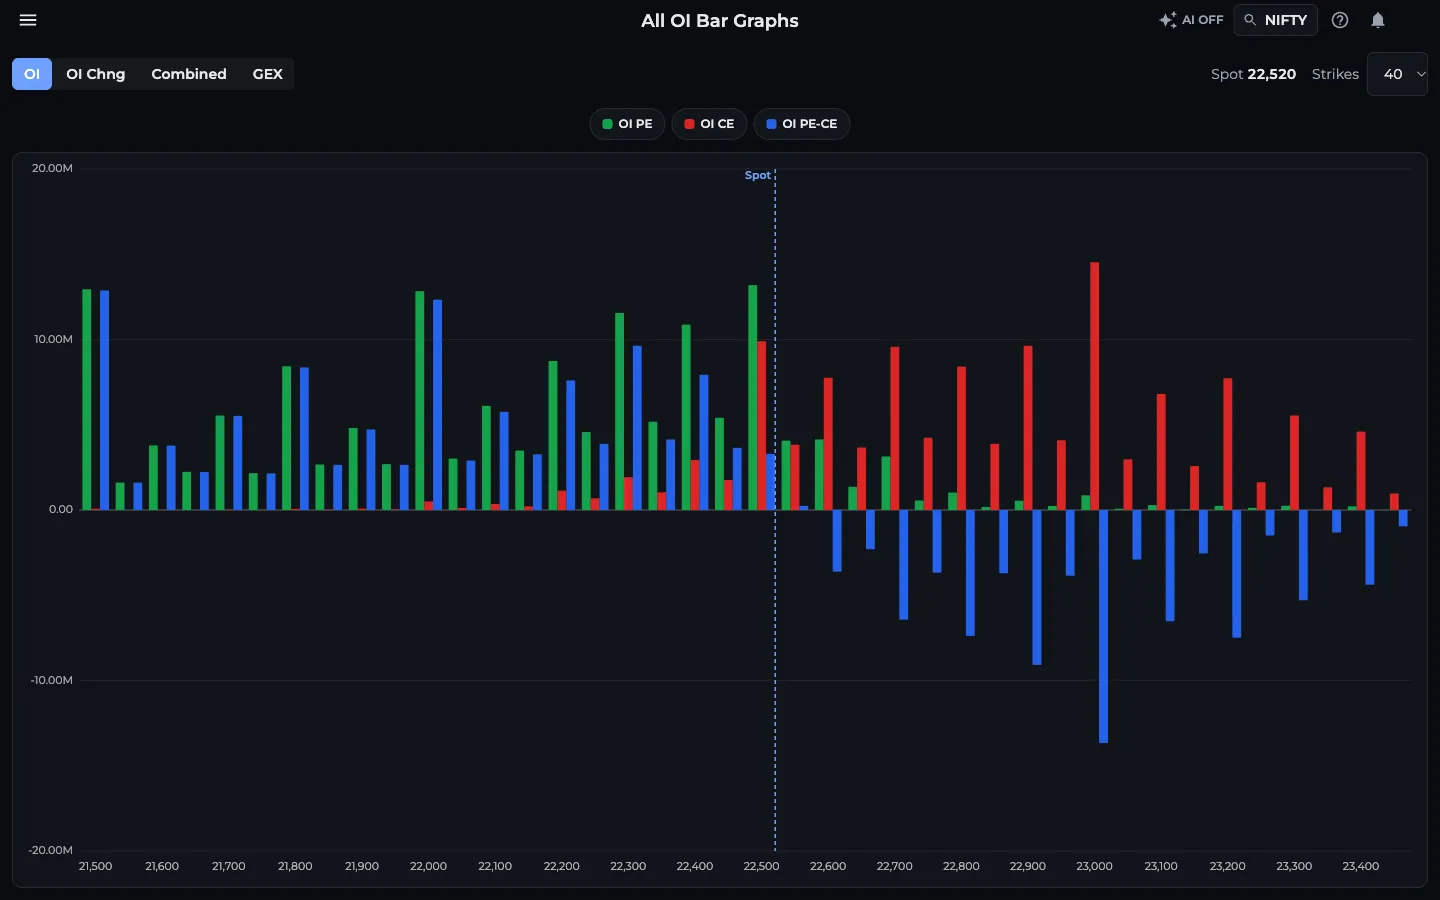
Task: Click the search magnifier icon
Action: click(x=1250, y=20)
